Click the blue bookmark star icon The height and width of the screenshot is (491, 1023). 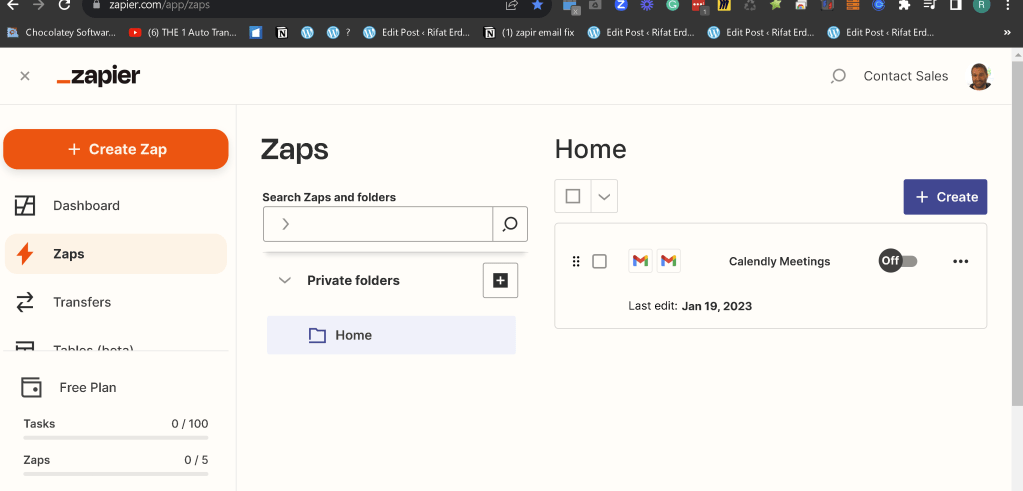click(x=538, y=5)
